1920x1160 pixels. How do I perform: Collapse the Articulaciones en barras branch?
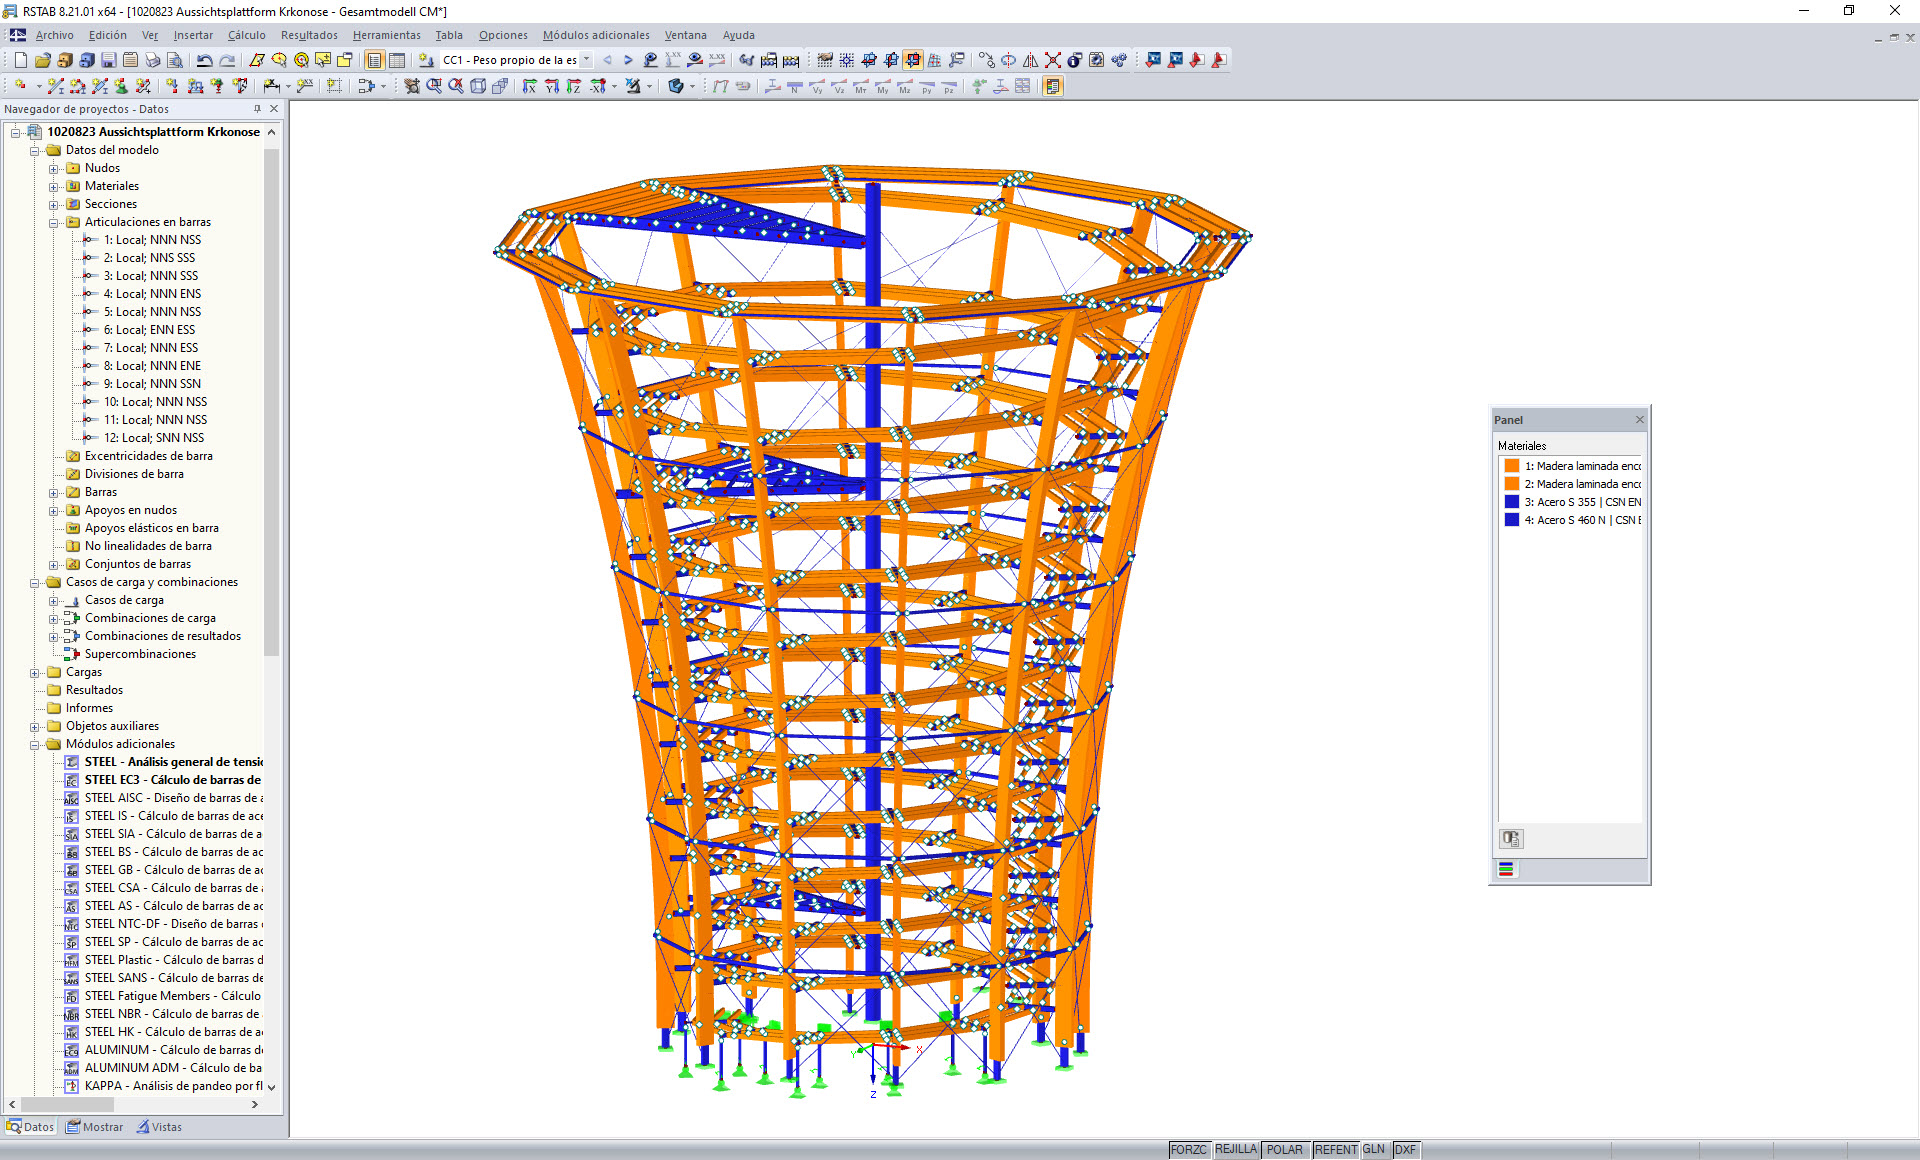pos(56,222)
